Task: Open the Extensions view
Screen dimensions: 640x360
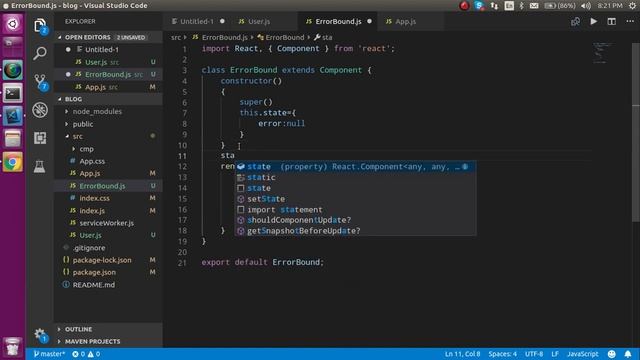Action: click(40, 138)
